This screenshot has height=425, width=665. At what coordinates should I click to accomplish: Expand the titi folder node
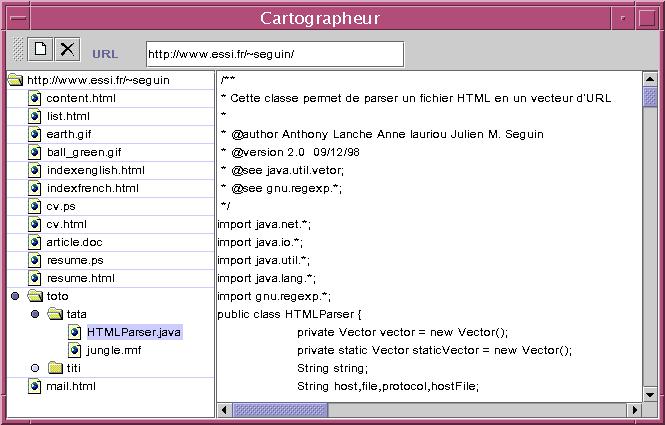[35, 368]
